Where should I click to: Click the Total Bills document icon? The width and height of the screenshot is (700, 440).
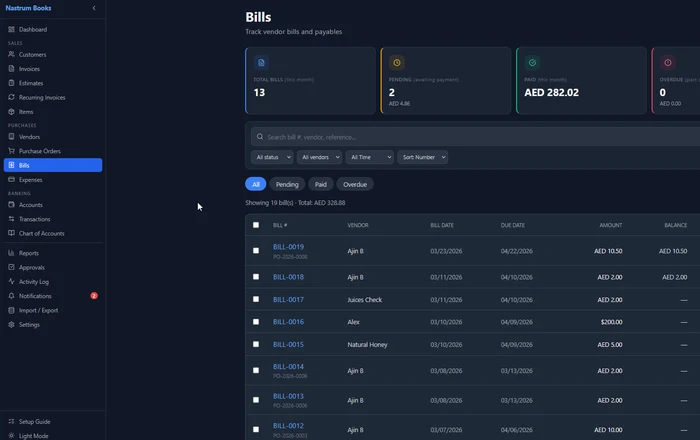[261, 62]
